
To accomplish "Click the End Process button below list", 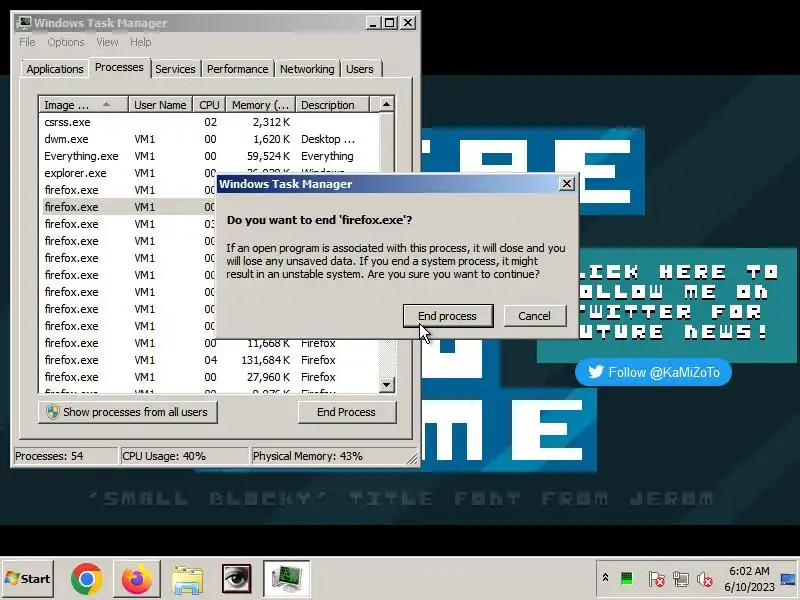I will pos(346,412).
